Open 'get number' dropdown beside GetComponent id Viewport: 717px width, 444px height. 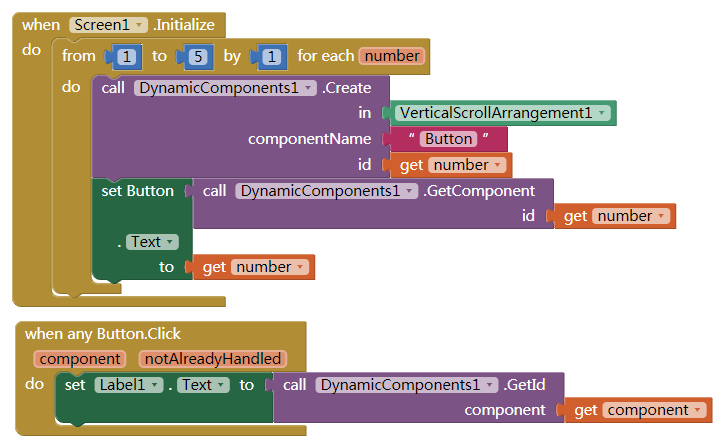coord(633,216)
